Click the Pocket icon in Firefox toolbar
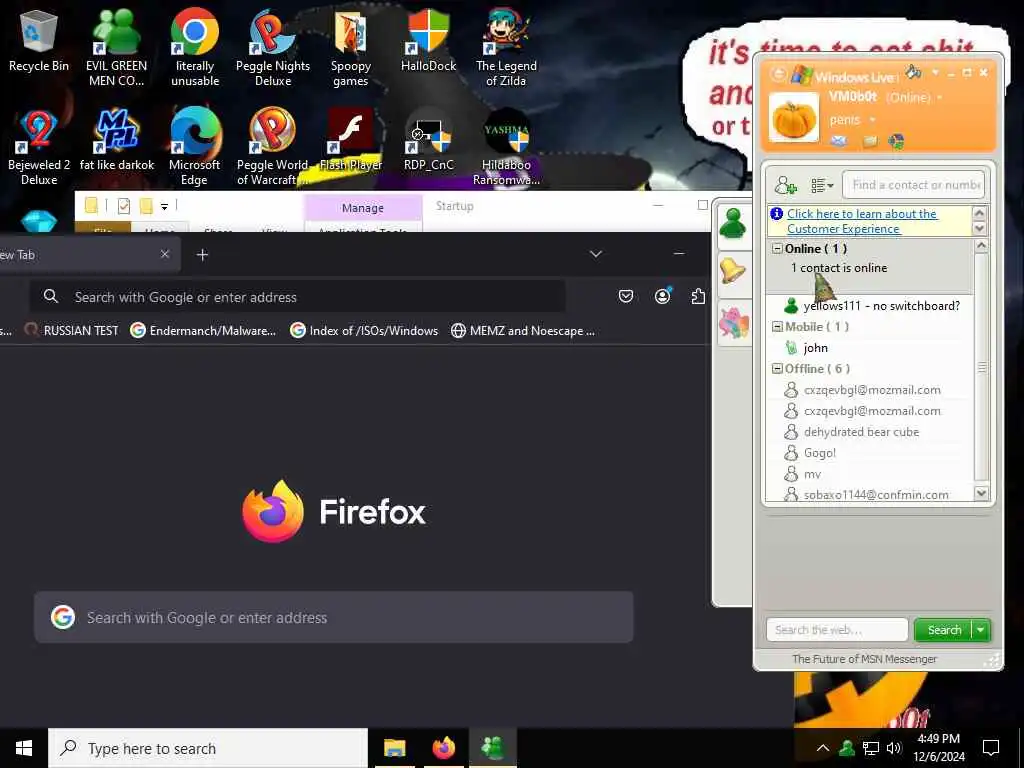Screen dimensions: 1024x768 626,296
